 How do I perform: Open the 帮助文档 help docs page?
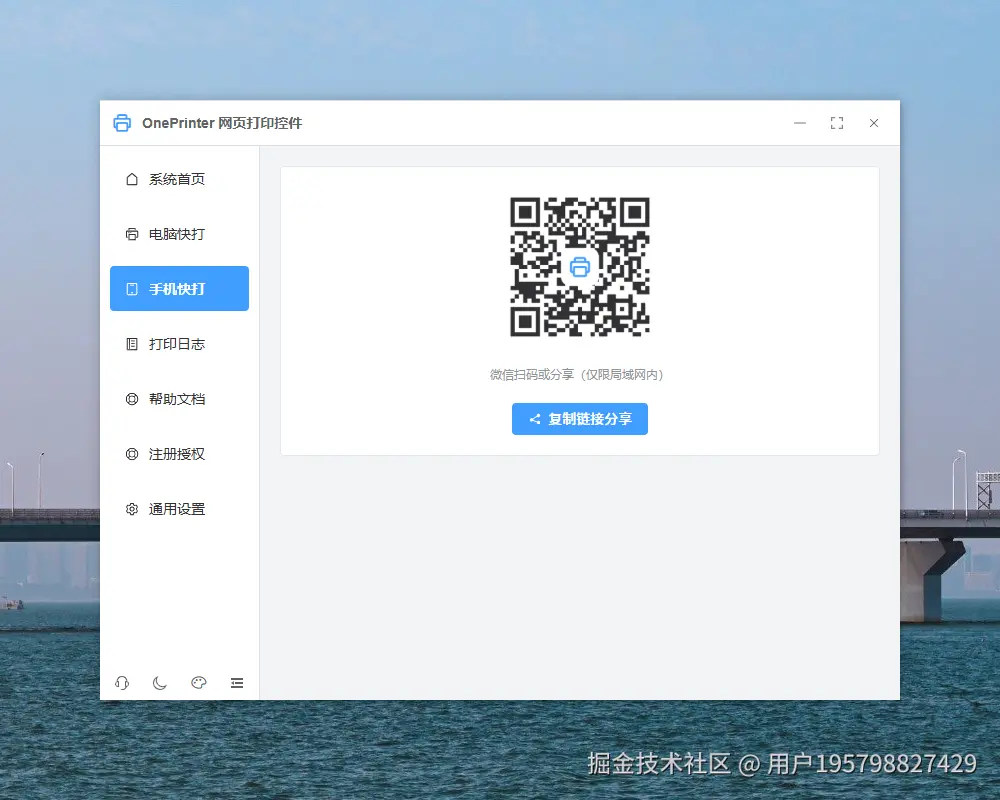179,399
